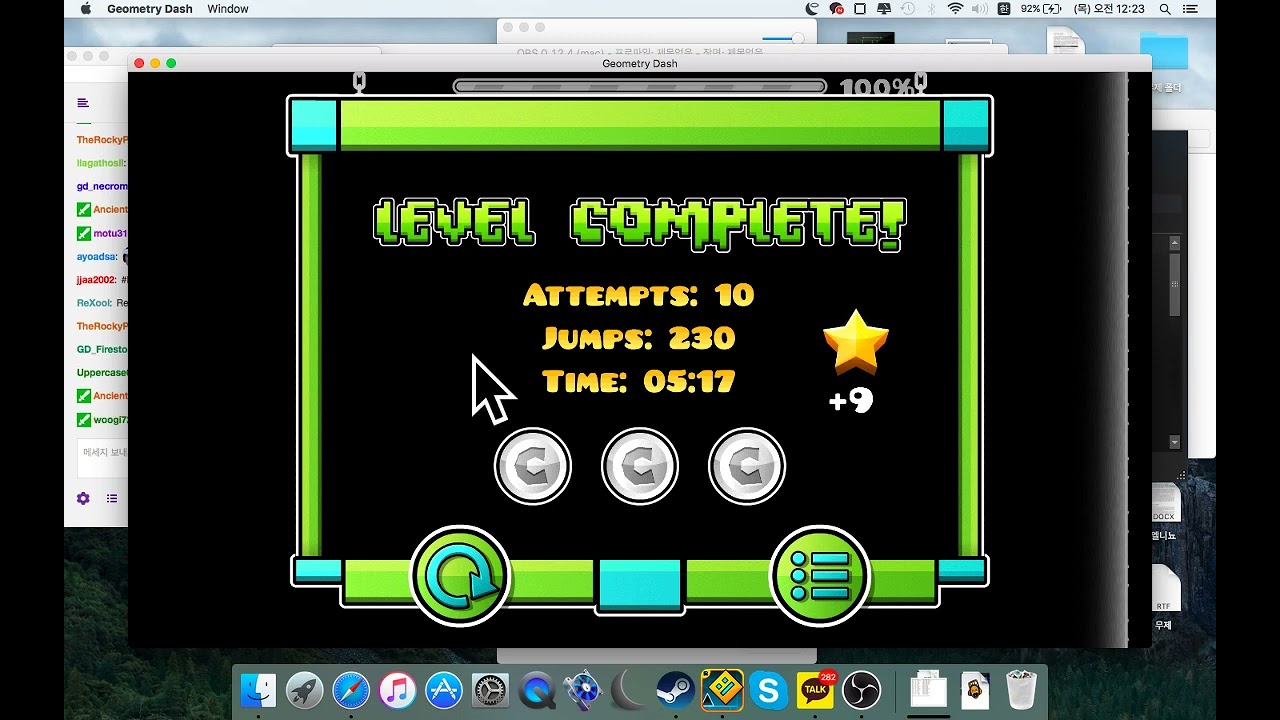Click the green replay level button
This screenshot has width=1280, height=720.
460,576
